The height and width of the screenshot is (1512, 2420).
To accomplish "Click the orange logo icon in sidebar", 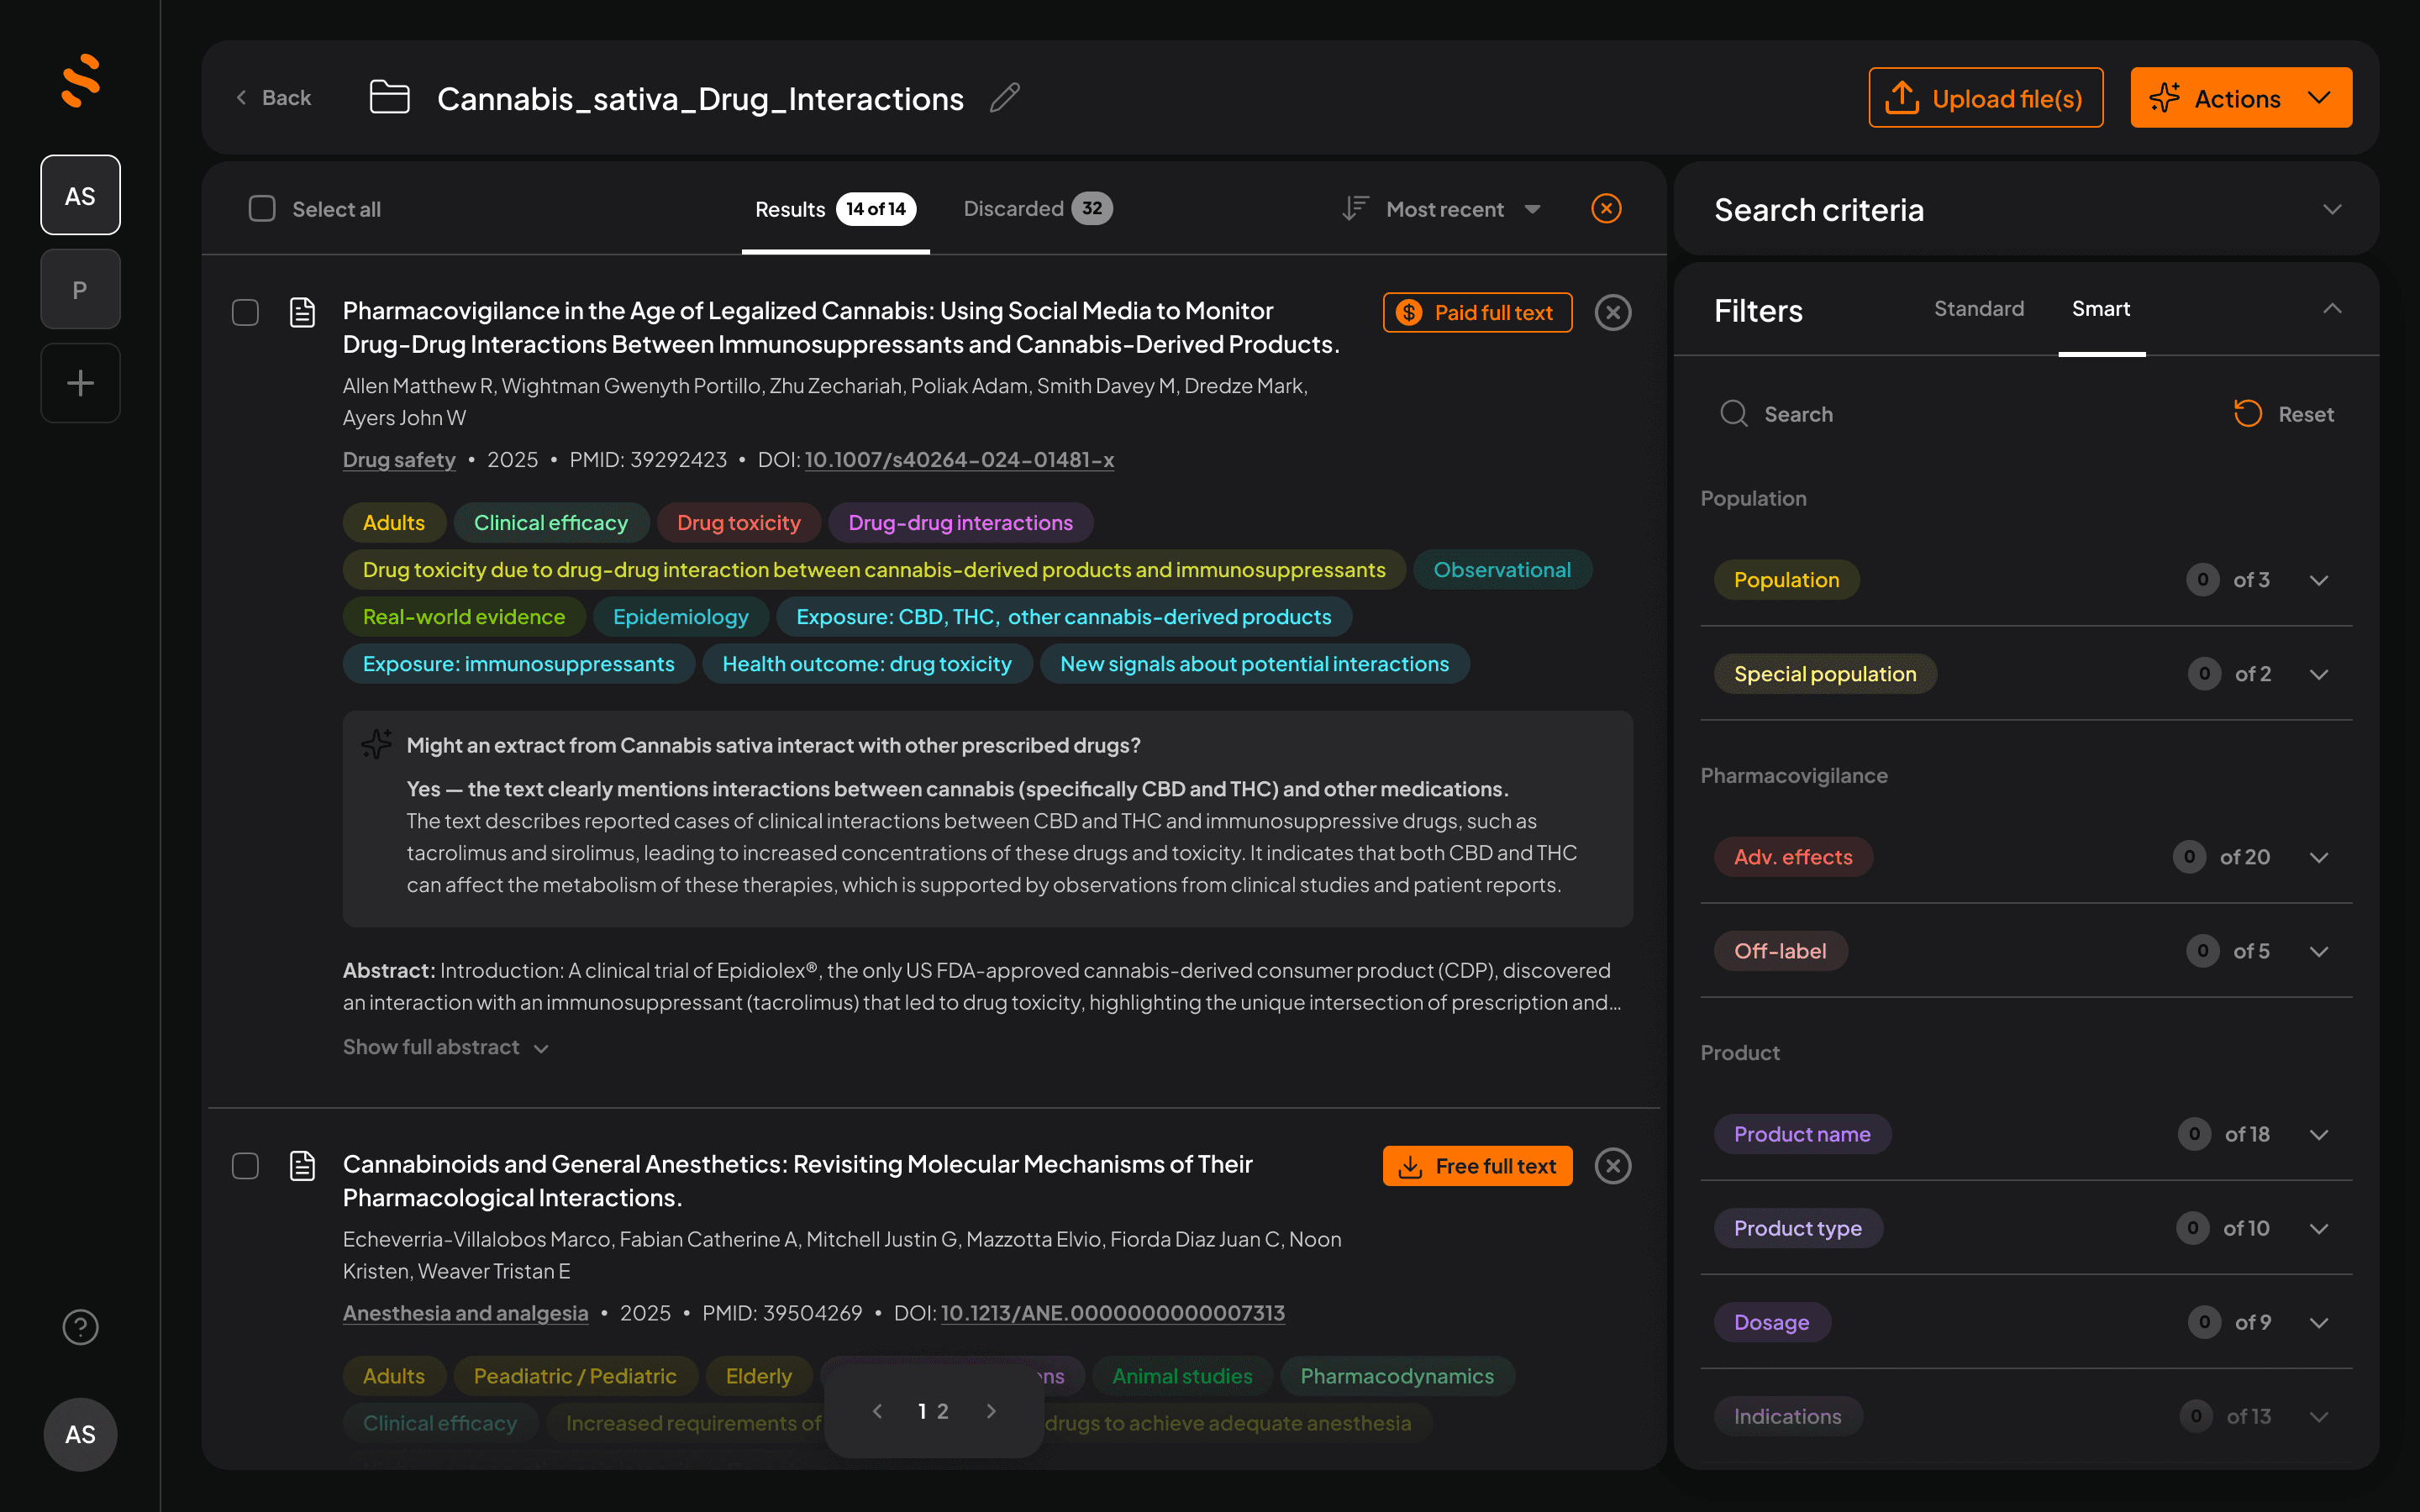I will point(80,80).
